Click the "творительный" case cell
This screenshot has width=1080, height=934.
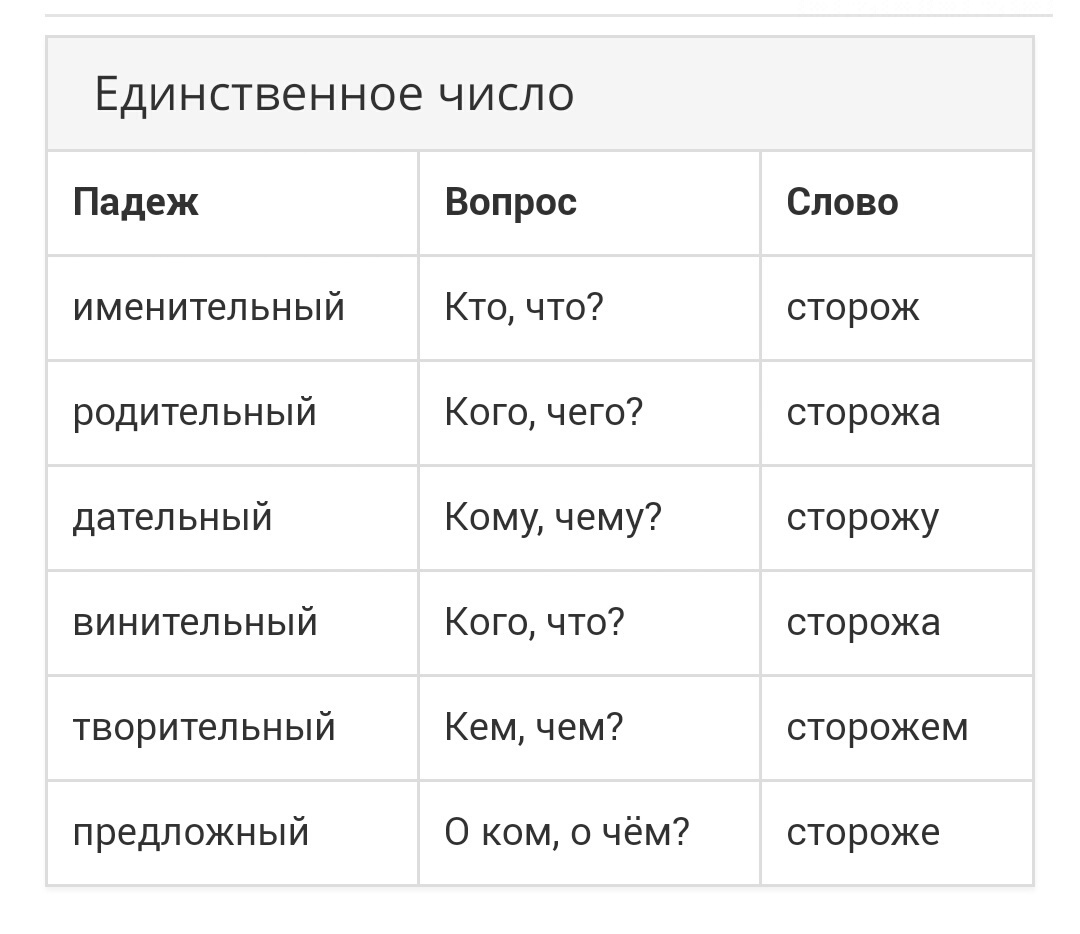[204, 727]
